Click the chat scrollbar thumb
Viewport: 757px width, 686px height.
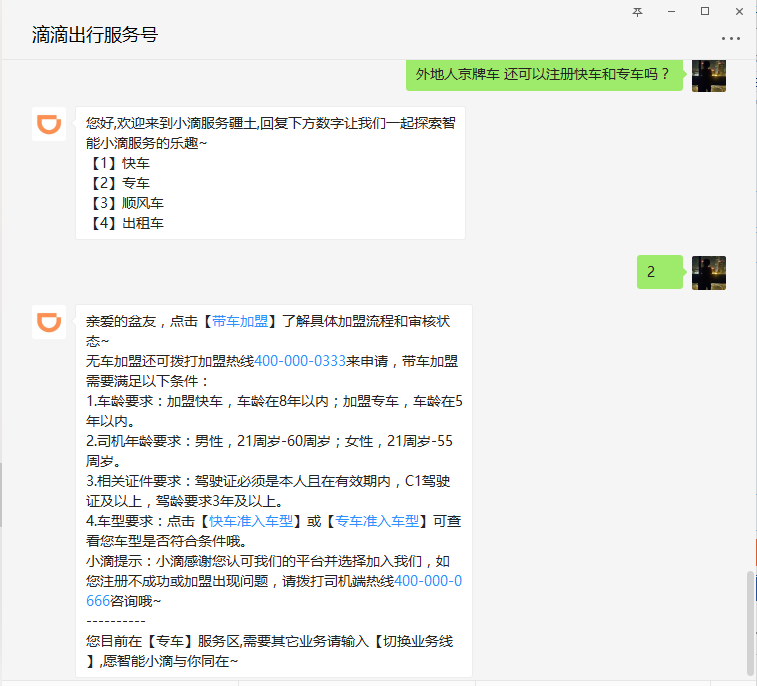click(x=750, y=623)
